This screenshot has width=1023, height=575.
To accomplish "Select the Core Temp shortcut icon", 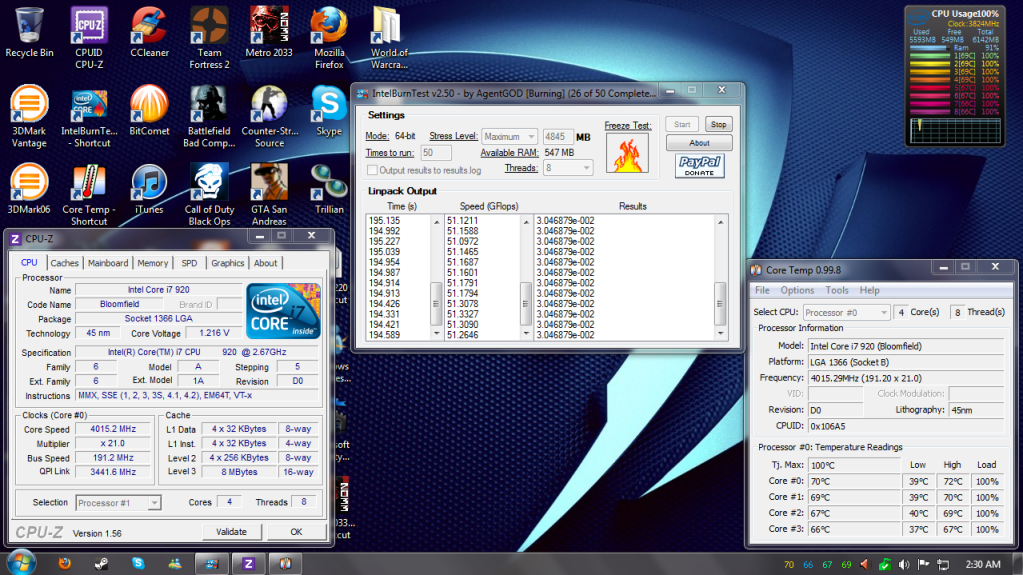I will click(x=89, y=194).
